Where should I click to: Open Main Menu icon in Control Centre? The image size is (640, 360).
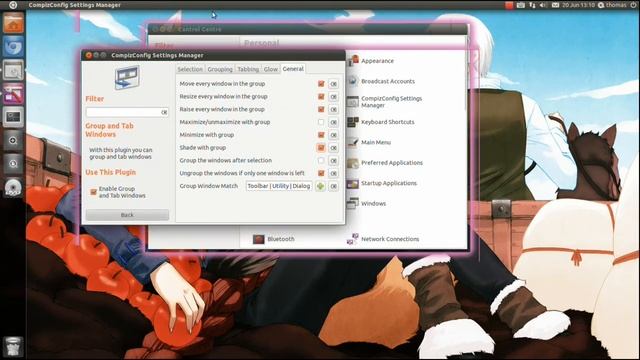click(x=353, y=142)
